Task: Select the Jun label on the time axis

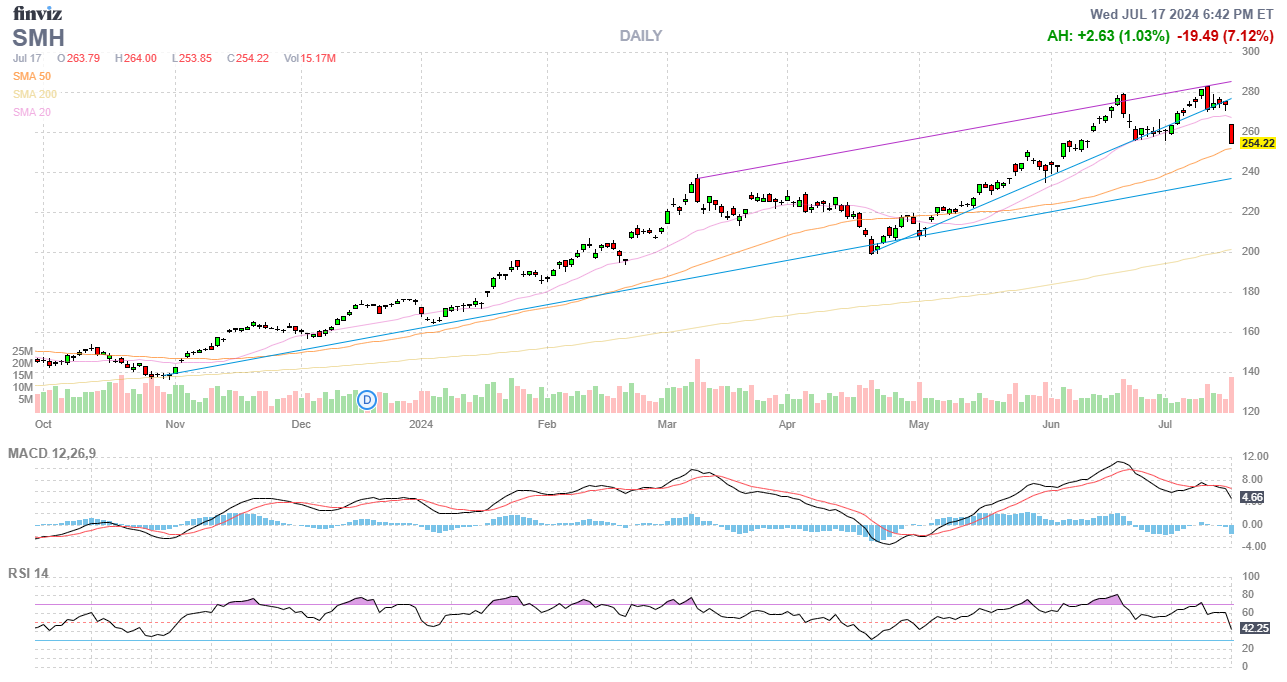Action: click(x=1051, y=425)
